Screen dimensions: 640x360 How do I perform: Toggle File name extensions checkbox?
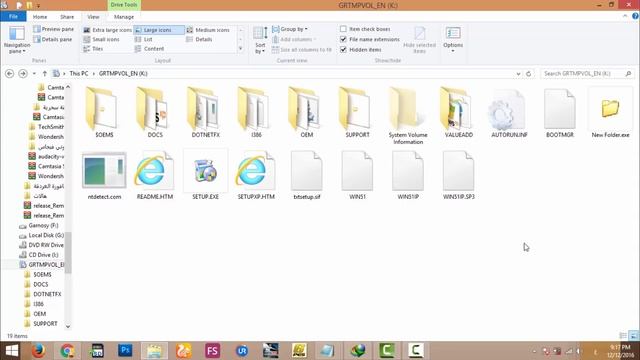[x=370, y=39]
